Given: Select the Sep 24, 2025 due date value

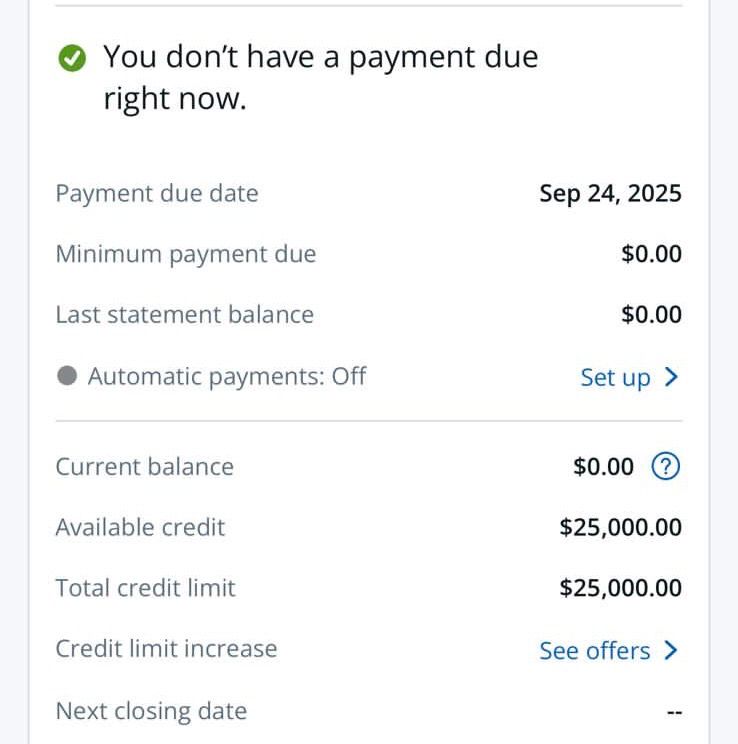Looking at the screenshot, I should 610,193.
